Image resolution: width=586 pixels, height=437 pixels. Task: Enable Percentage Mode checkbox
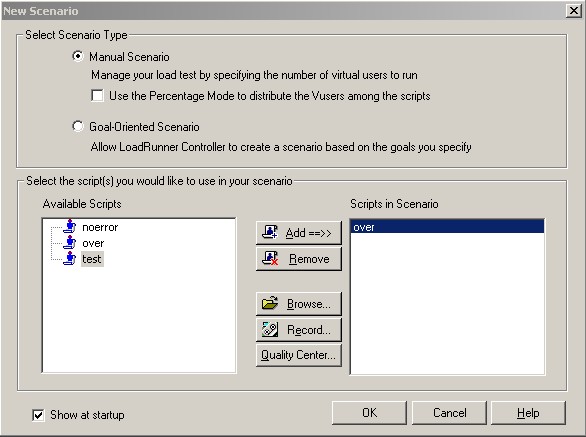97,96
